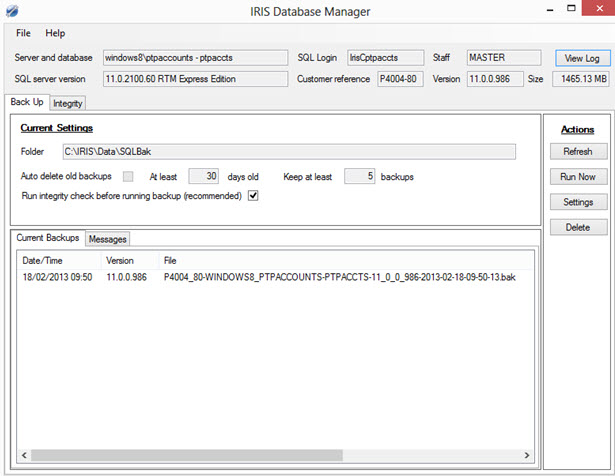Click the Folder path field
The image size is (615, 476).
coord(289,152)
